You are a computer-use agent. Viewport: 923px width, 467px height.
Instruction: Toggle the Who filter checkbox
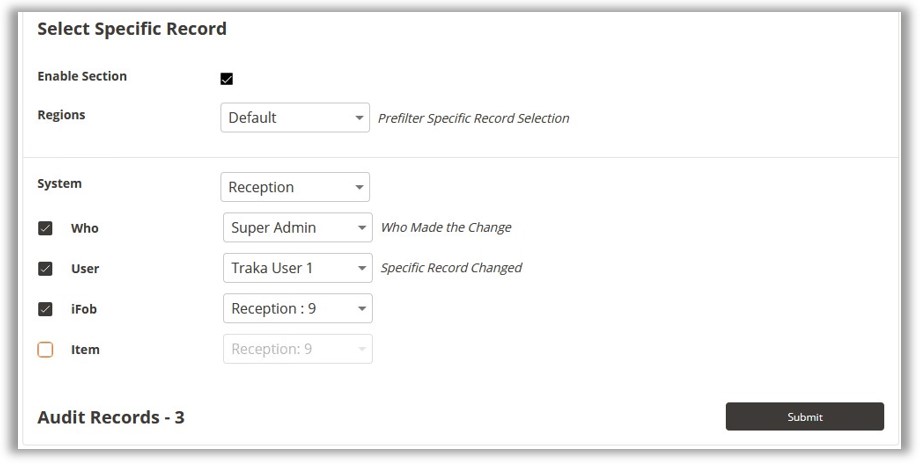[45, 228]
